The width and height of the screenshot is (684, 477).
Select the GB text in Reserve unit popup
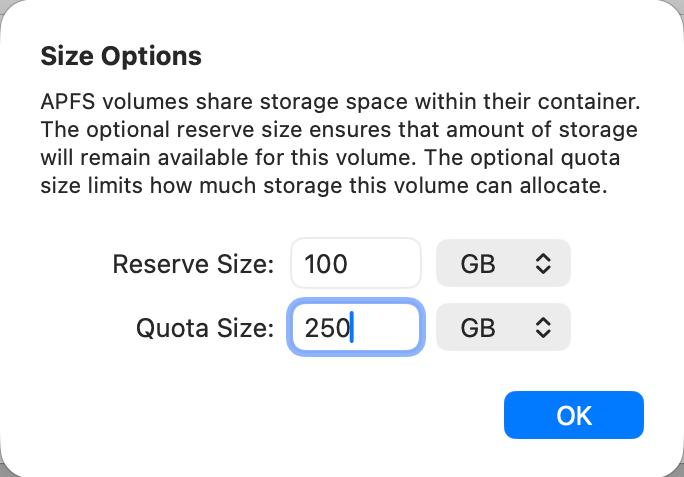point(478,264)
